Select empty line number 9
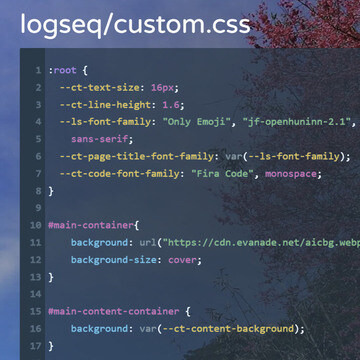Image resolution: width=360 pixels, height=360 pixels. pos(38,208)
